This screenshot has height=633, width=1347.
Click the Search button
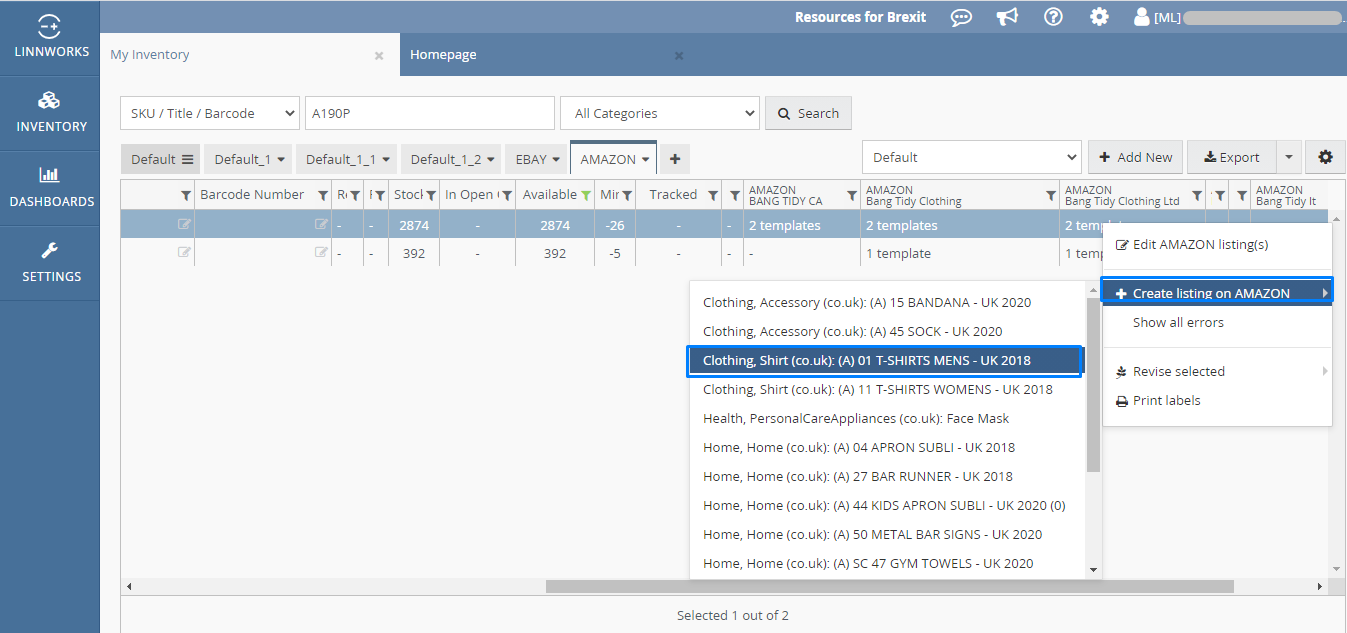pyautogui.click(x=808, y=113)
